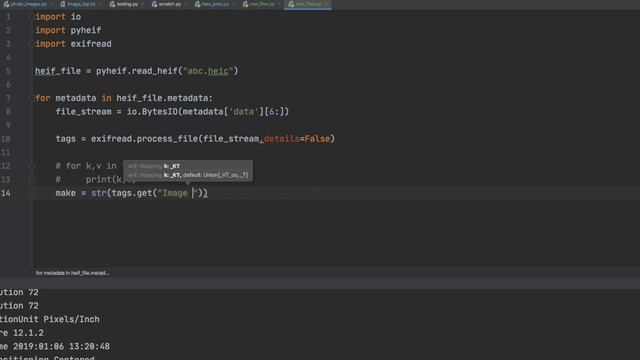Collapse the imports block at line 1

pos(32,17)
